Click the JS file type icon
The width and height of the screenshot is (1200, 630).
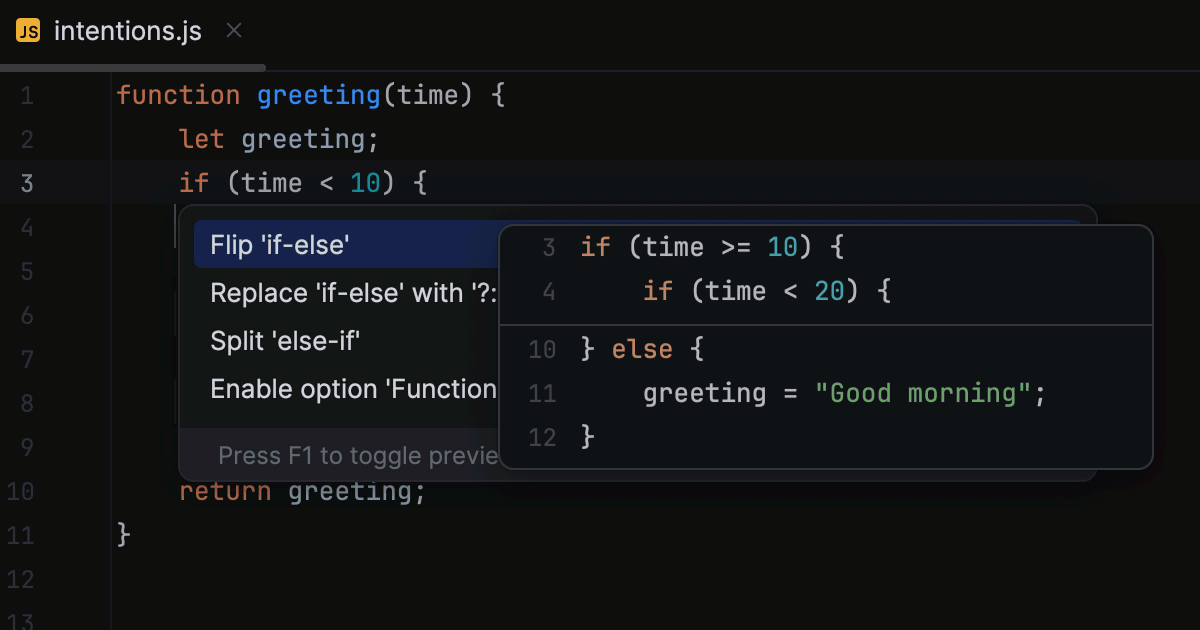click(28, 31)
